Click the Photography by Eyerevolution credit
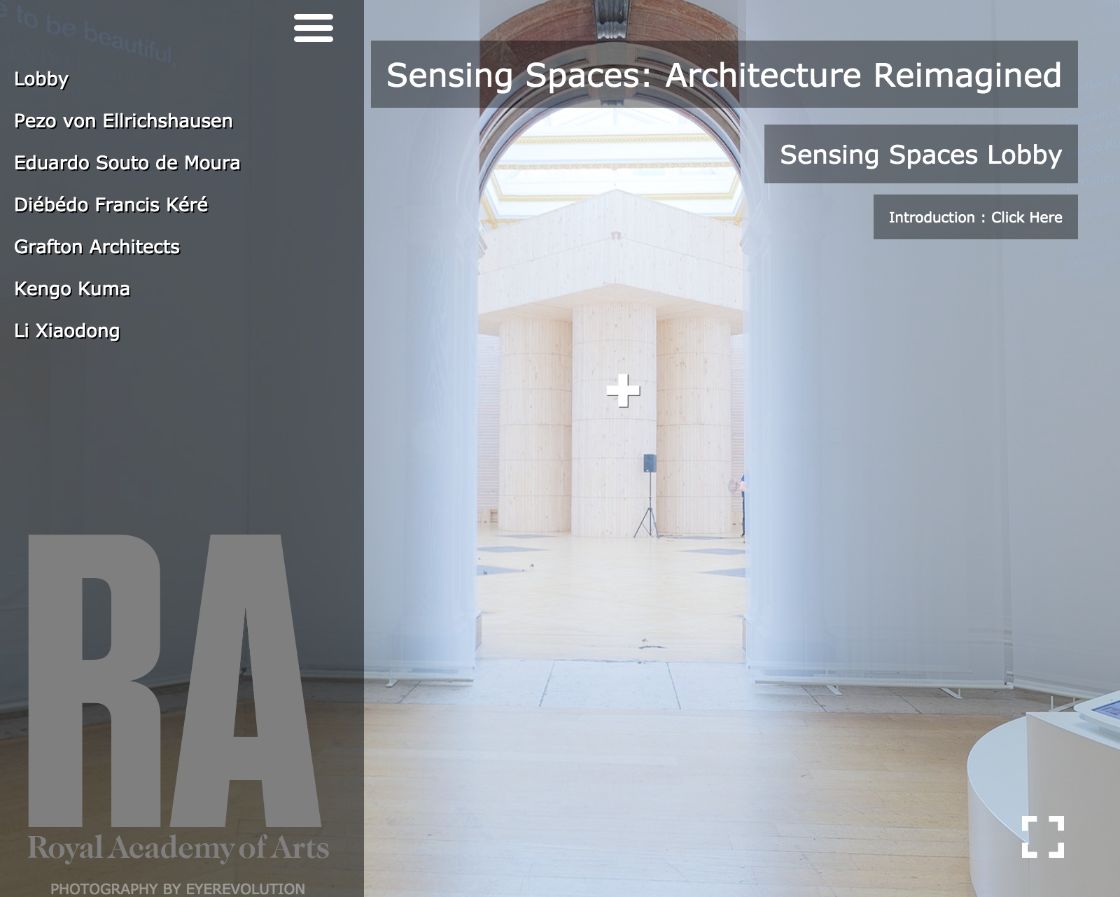The image size is (1120, 897). [177, 888]
